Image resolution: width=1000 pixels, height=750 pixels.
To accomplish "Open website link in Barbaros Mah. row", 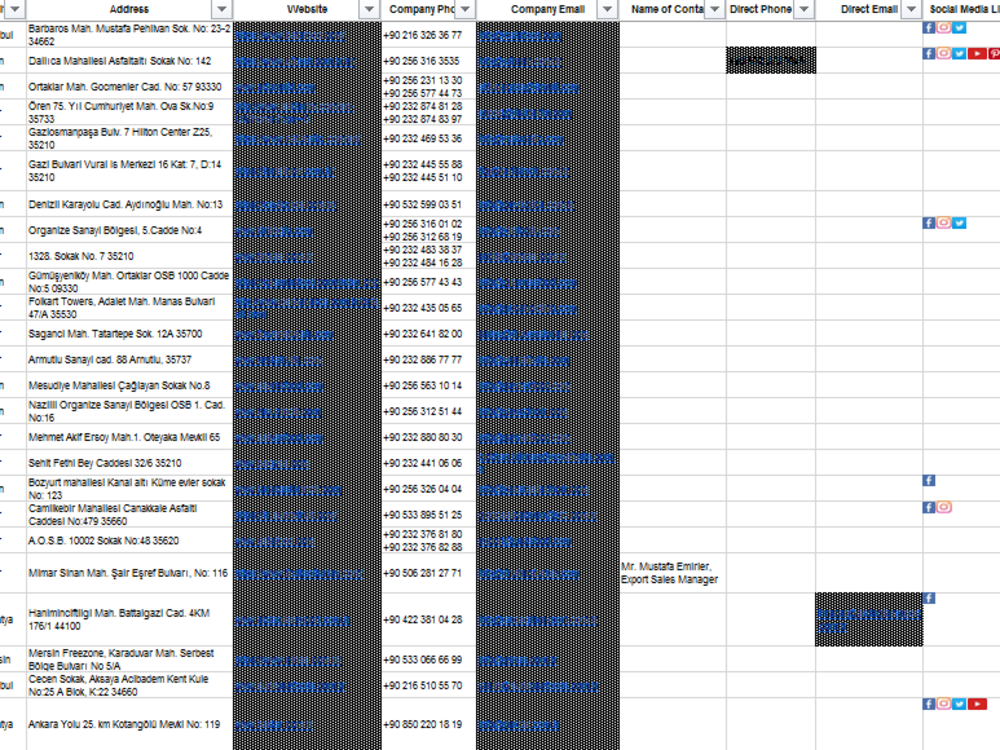I will pos(290,36).
